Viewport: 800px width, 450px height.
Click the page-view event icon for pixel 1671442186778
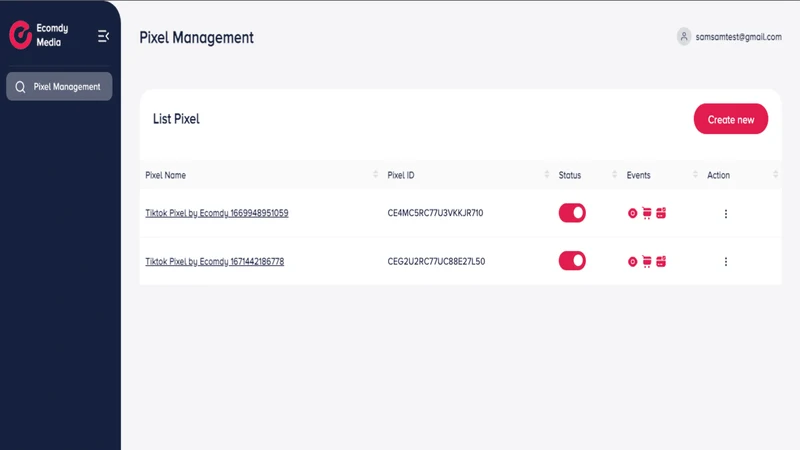point(632,262)
